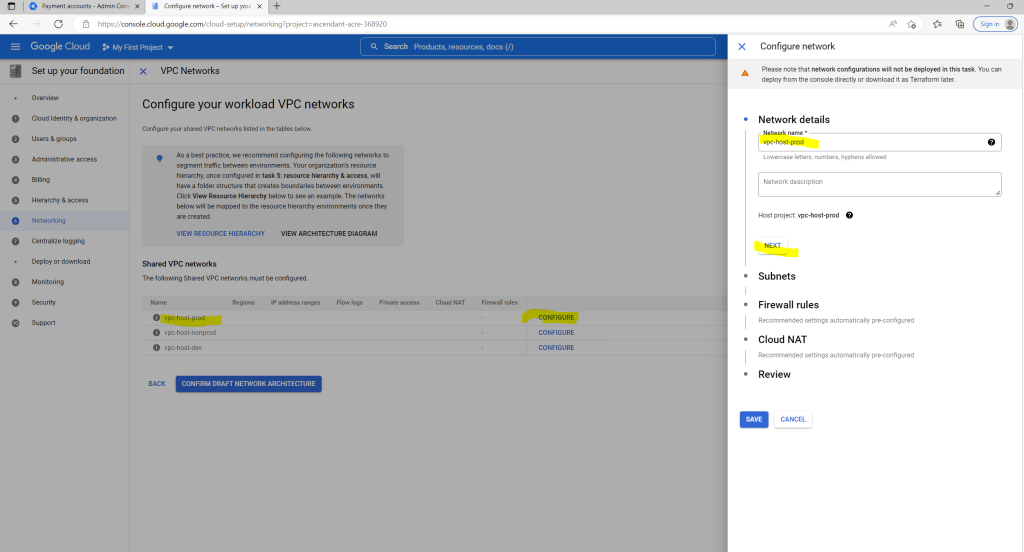Reload the page with the refresh icon
Screen dimensions: 1024x552
(x=58, y=24)
